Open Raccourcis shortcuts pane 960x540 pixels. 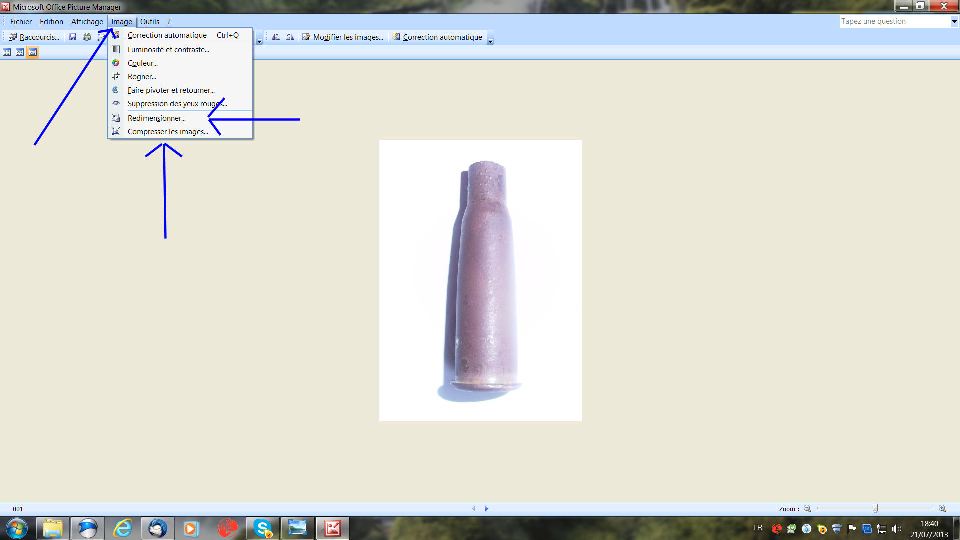click(x=34, y=37)
